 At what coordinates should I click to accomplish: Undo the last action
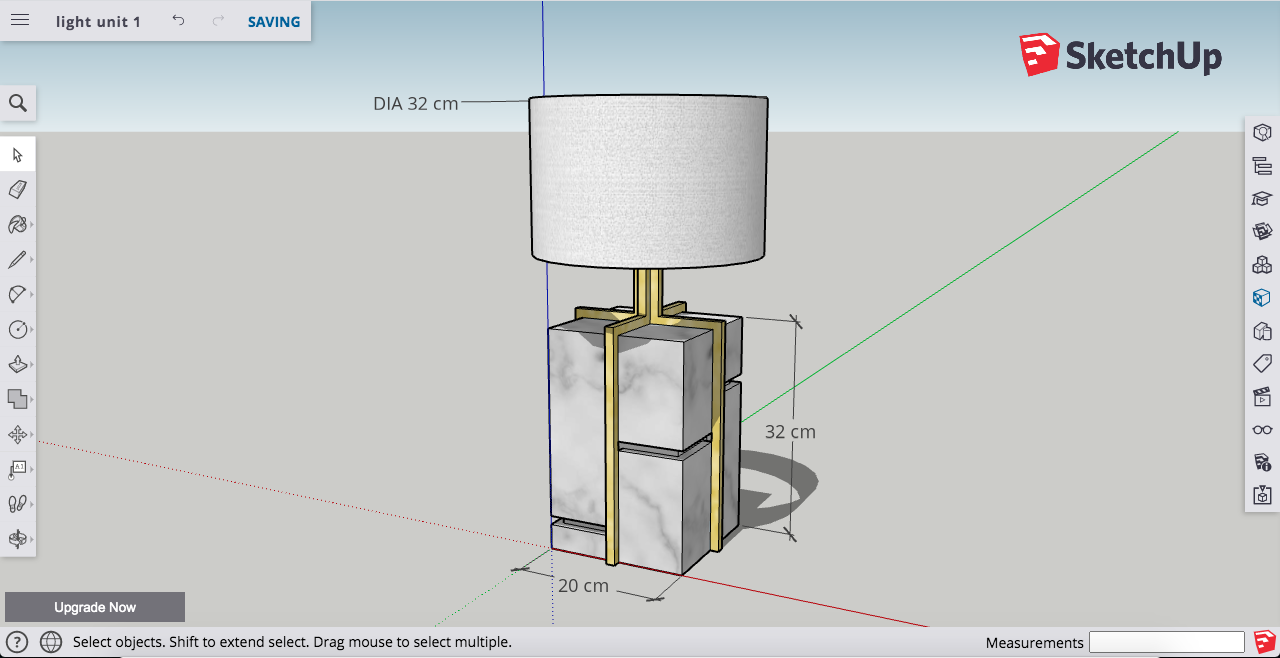tap(178, 21)
